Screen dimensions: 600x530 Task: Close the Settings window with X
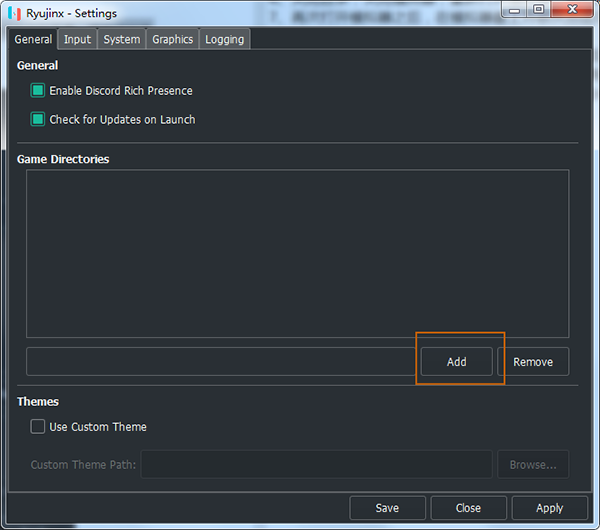point(572,9)
